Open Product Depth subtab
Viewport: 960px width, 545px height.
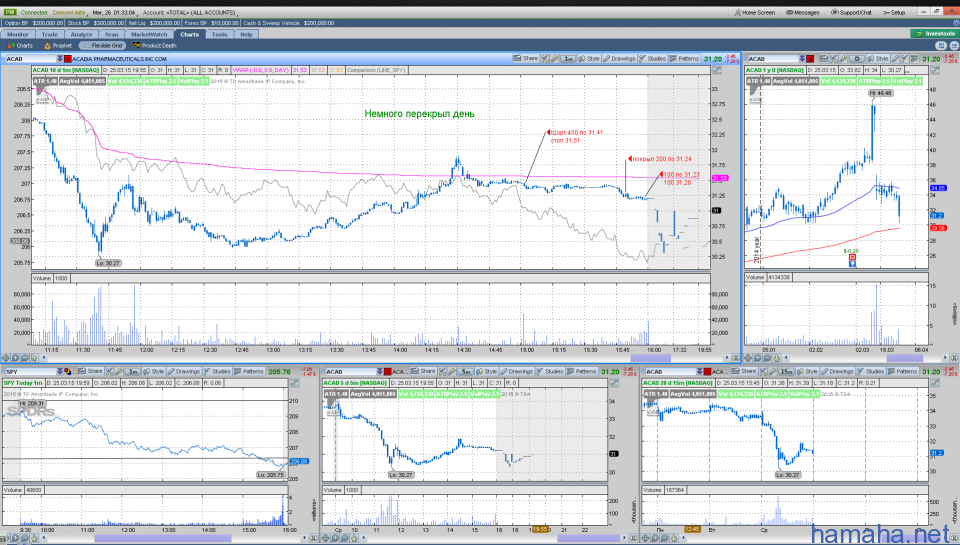(155, 45)
